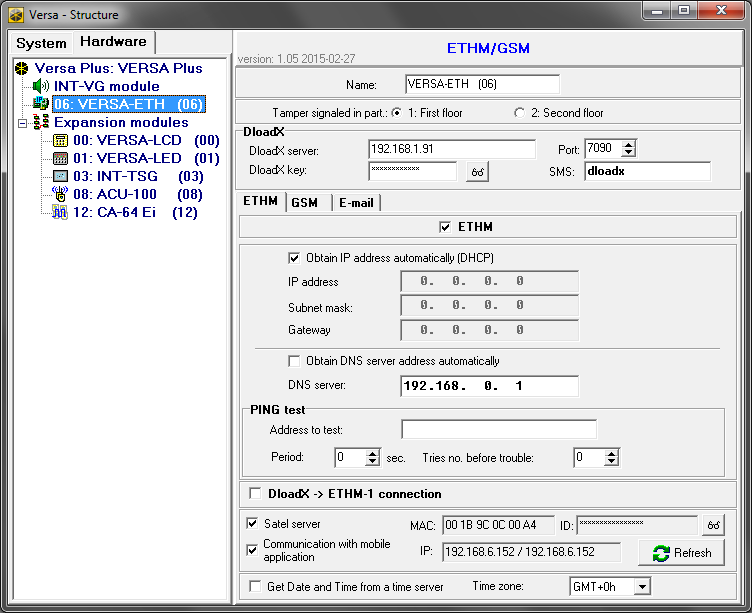Increase Tries no. before trouble value
Viewport: 752px width, 613px height.
[x=611, y=453]
